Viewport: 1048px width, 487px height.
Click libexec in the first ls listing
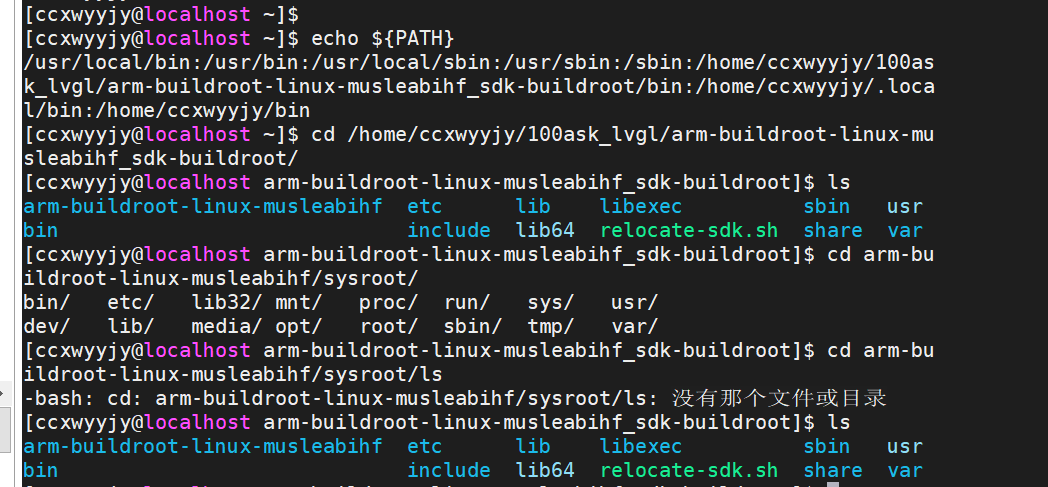(x=641, y=206)
